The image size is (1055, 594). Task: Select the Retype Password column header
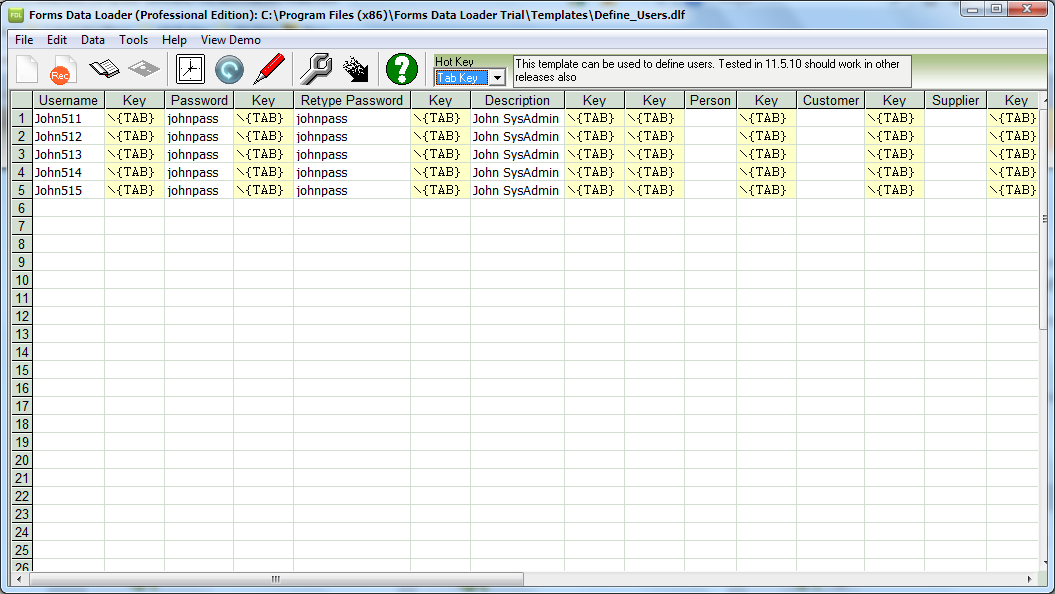tap(352, 100)
